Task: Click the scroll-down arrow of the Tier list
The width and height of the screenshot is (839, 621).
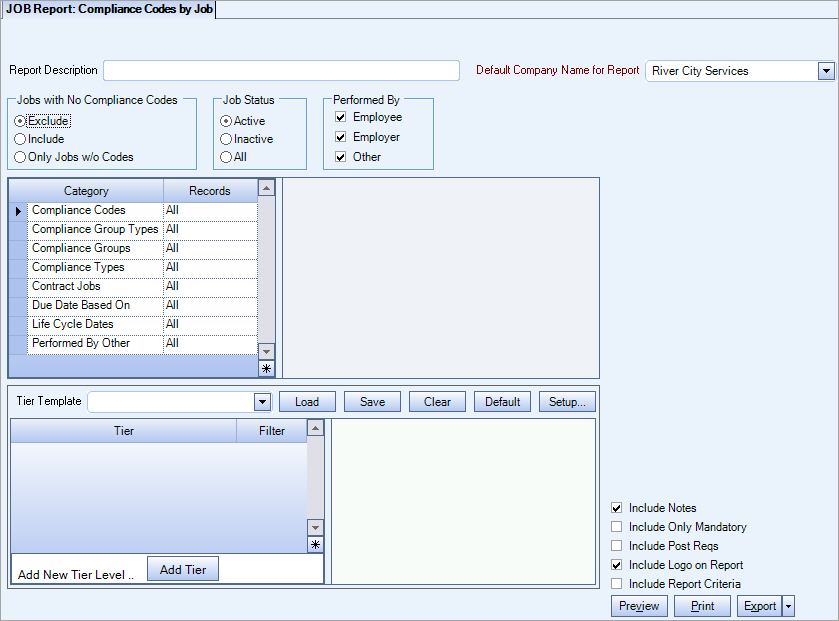Action: (x=316, y=527)
